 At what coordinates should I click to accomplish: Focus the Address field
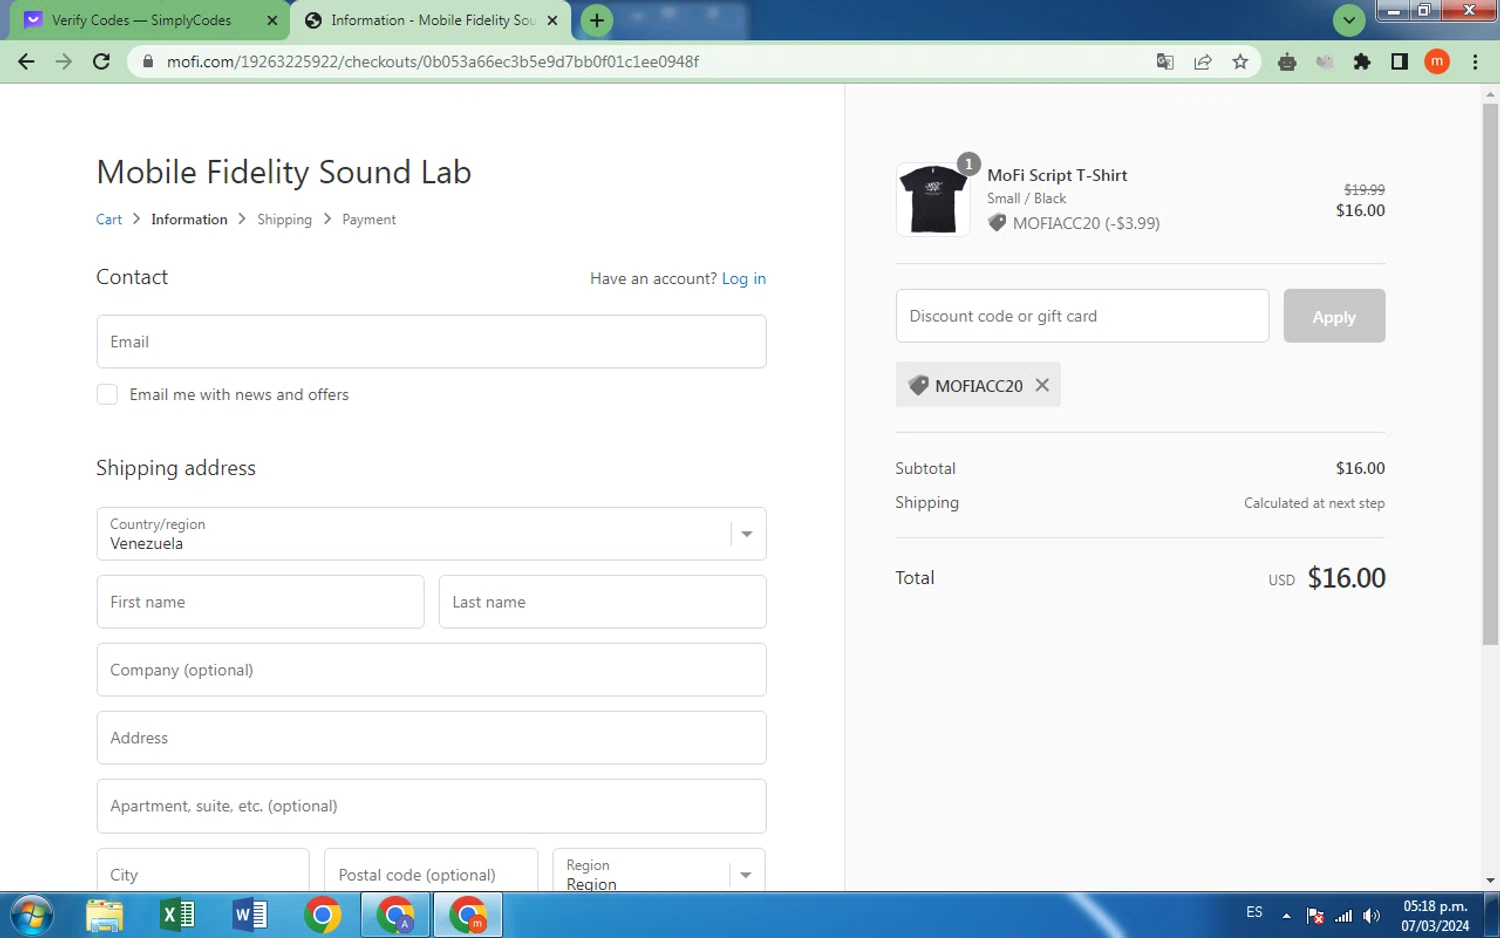[432, 738]
